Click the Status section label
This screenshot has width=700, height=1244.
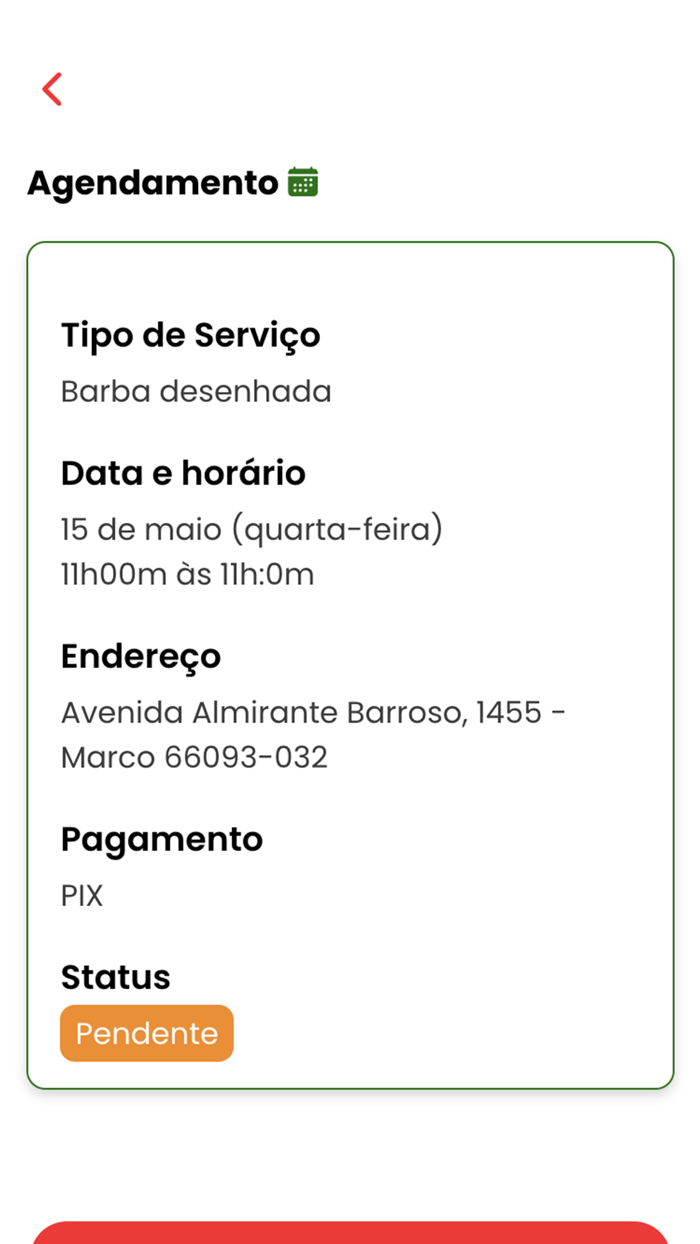tap(115, 977)
